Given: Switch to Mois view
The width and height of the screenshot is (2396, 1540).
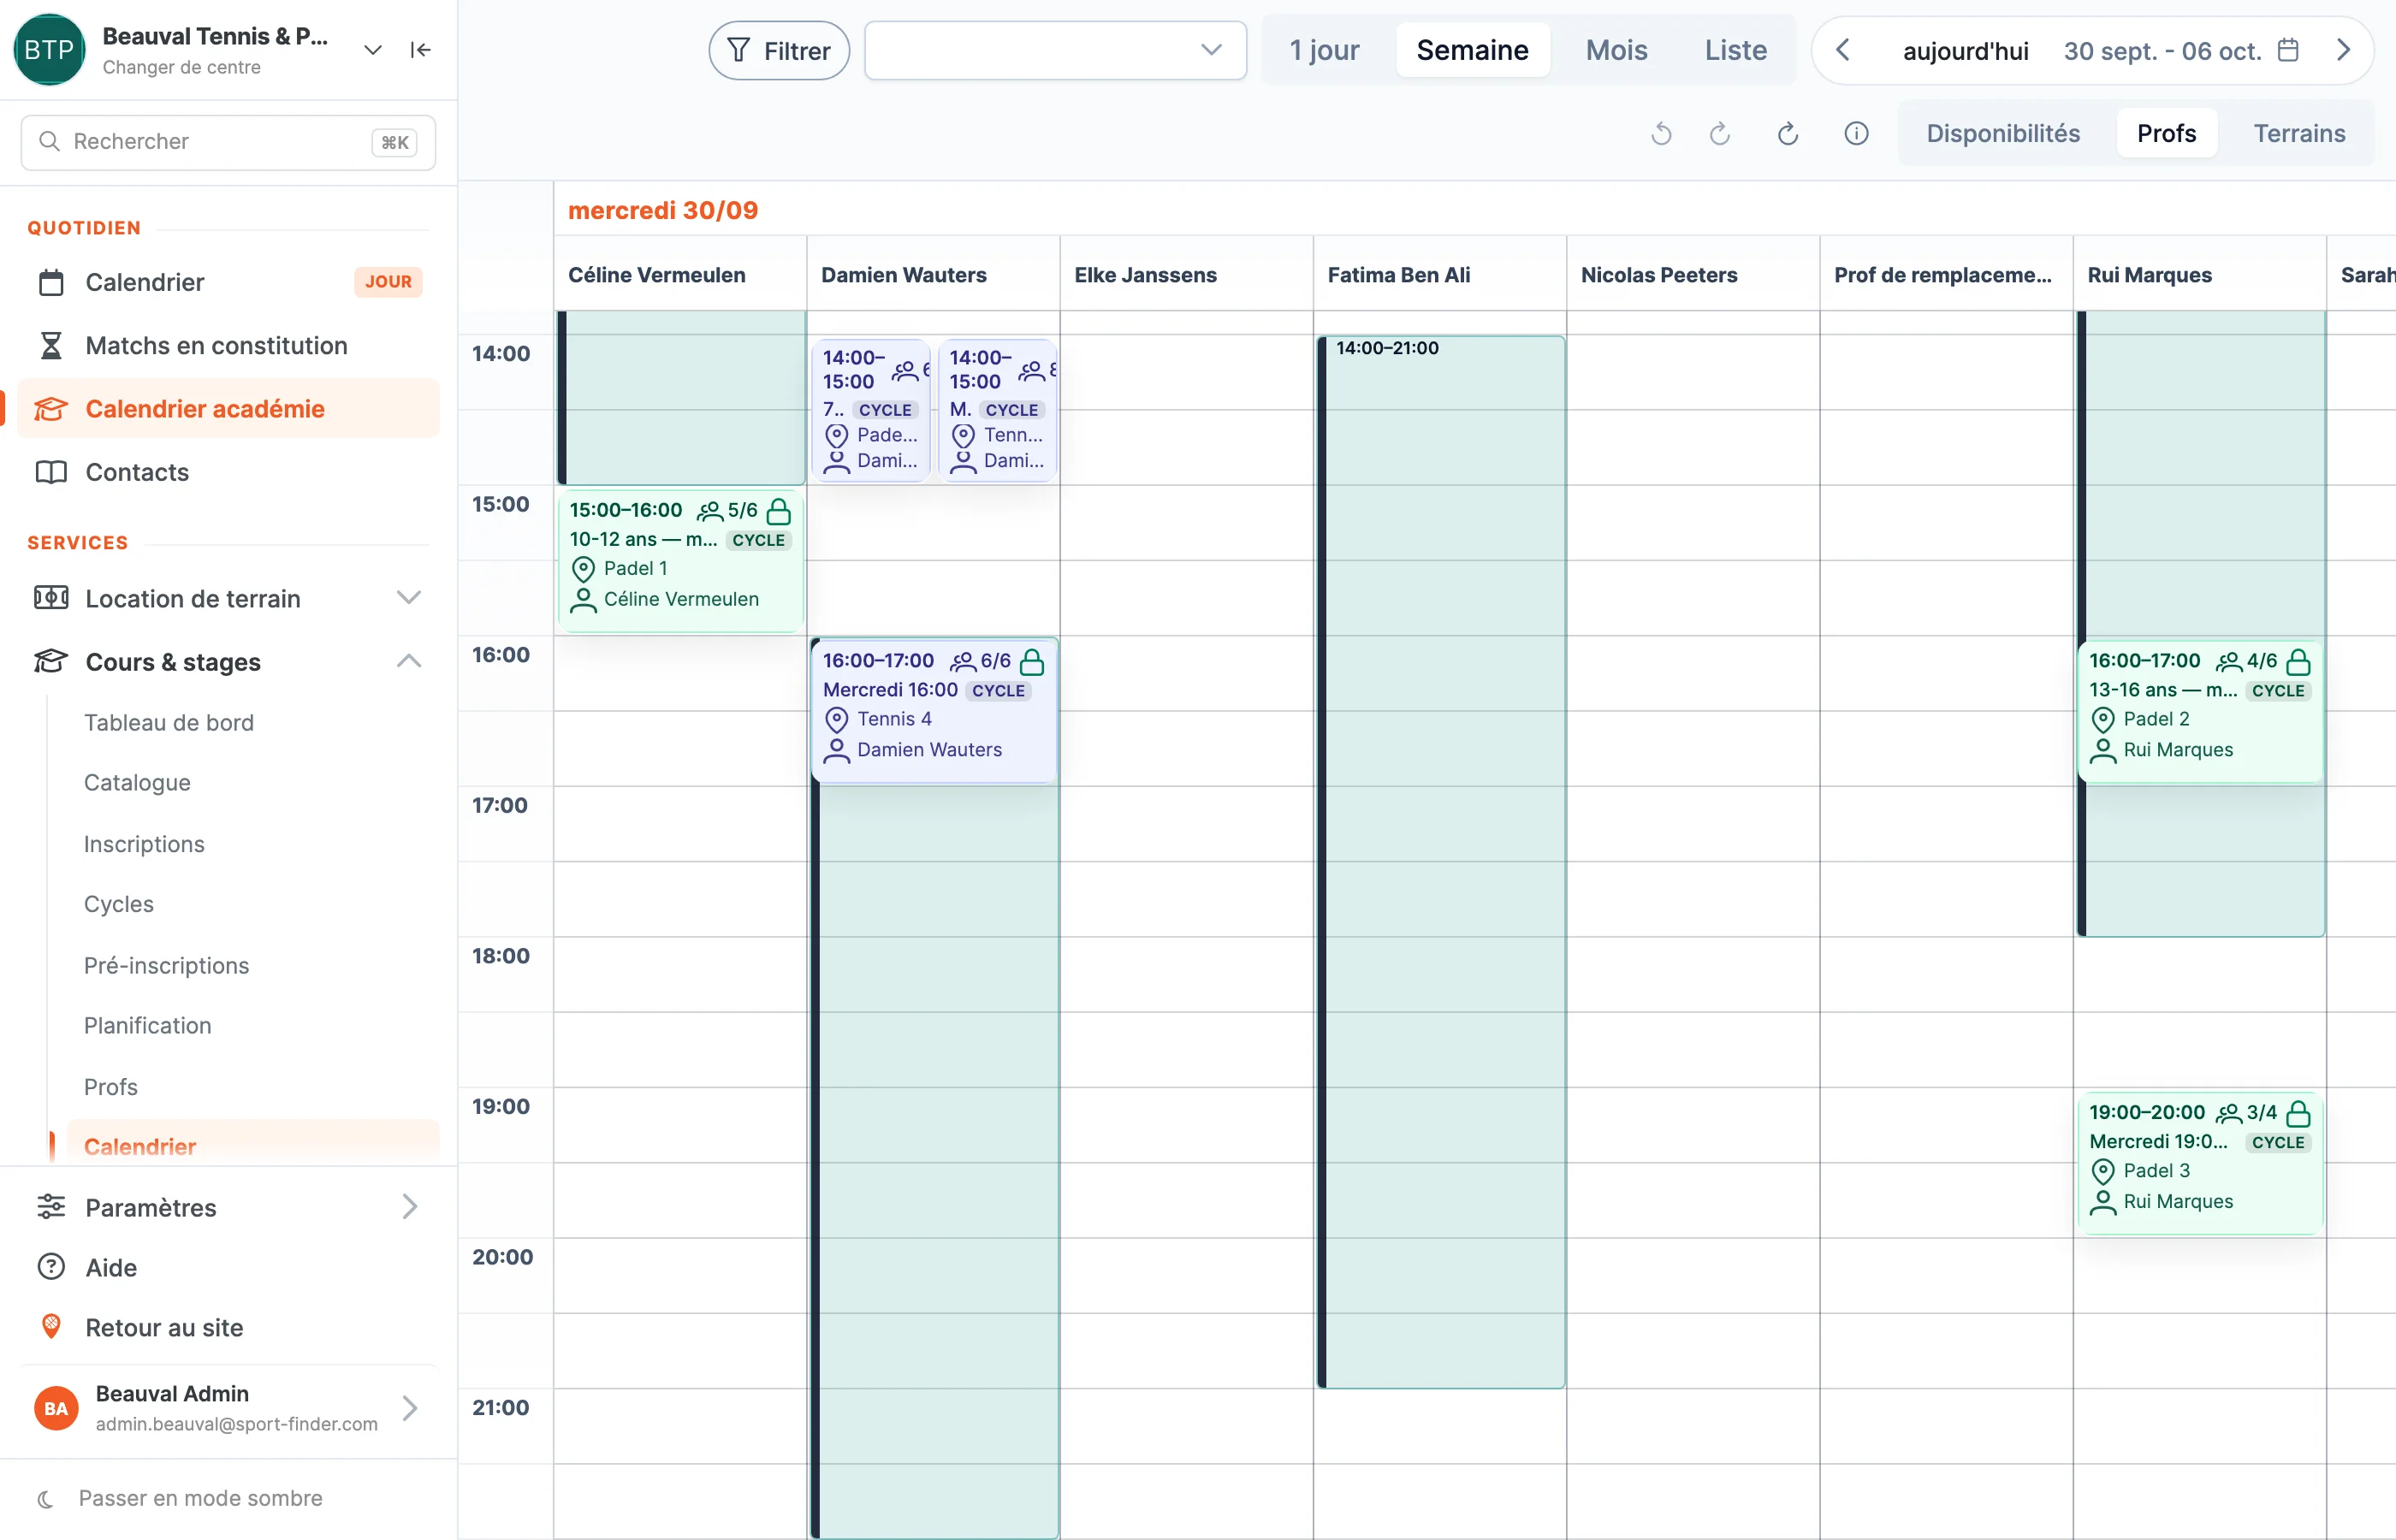Looking at the screenshot, I should click(x=1616, y=50).
